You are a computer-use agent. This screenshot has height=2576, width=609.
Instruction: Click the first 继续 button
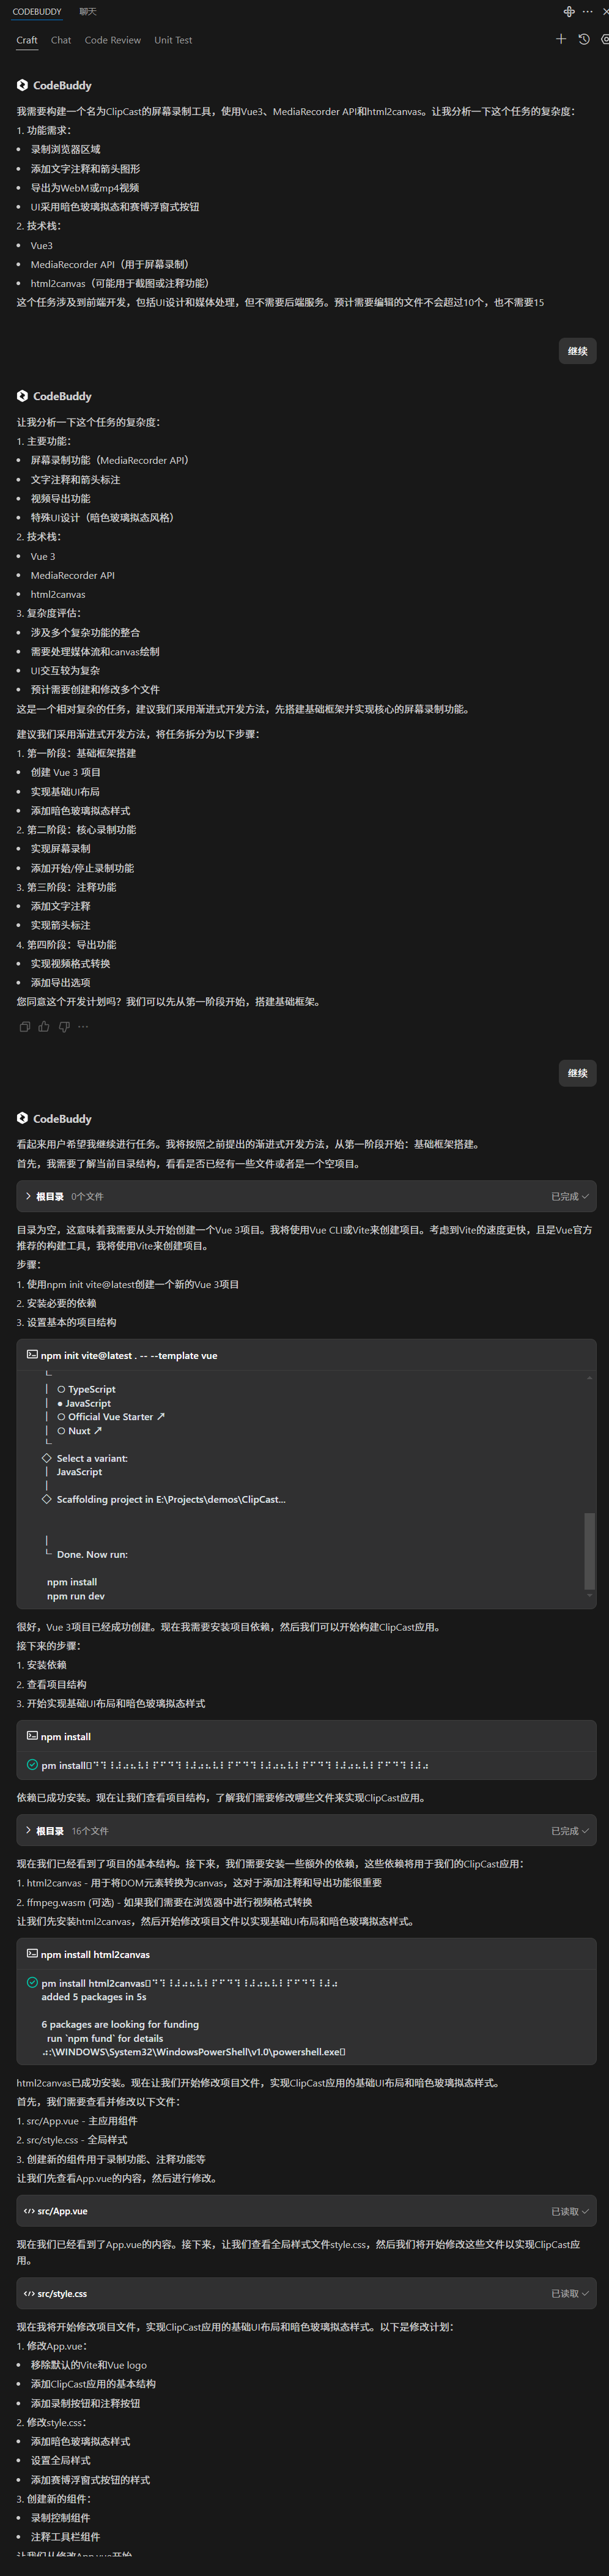pyautogui.click(x=577, y=351)
